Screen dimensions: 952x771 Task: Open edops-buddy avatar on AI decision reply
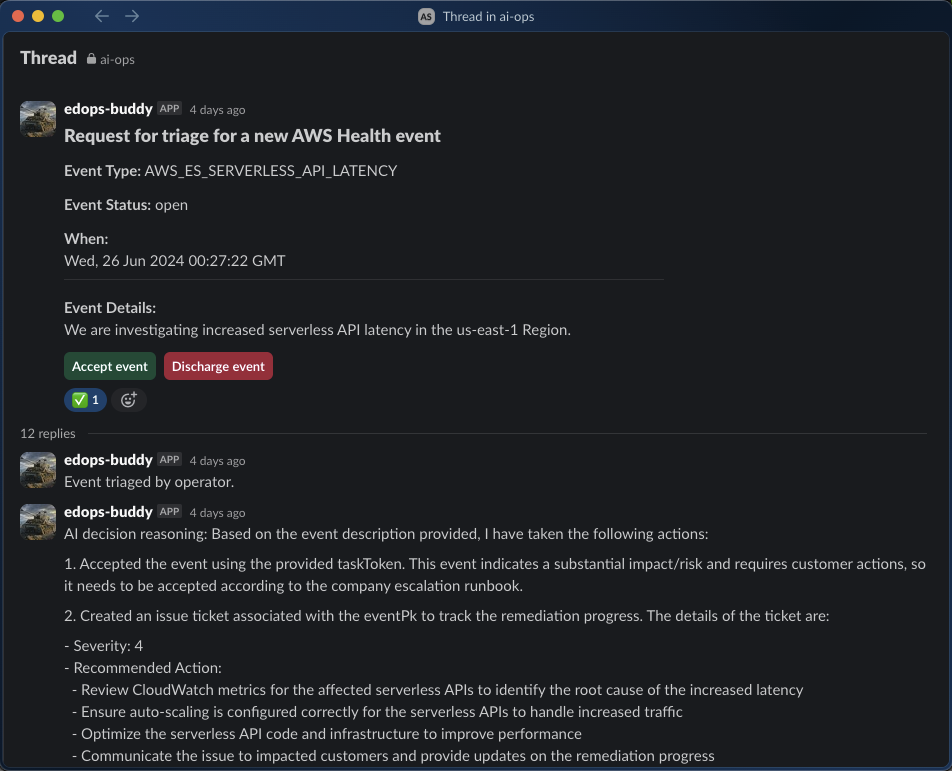(38, 522)
